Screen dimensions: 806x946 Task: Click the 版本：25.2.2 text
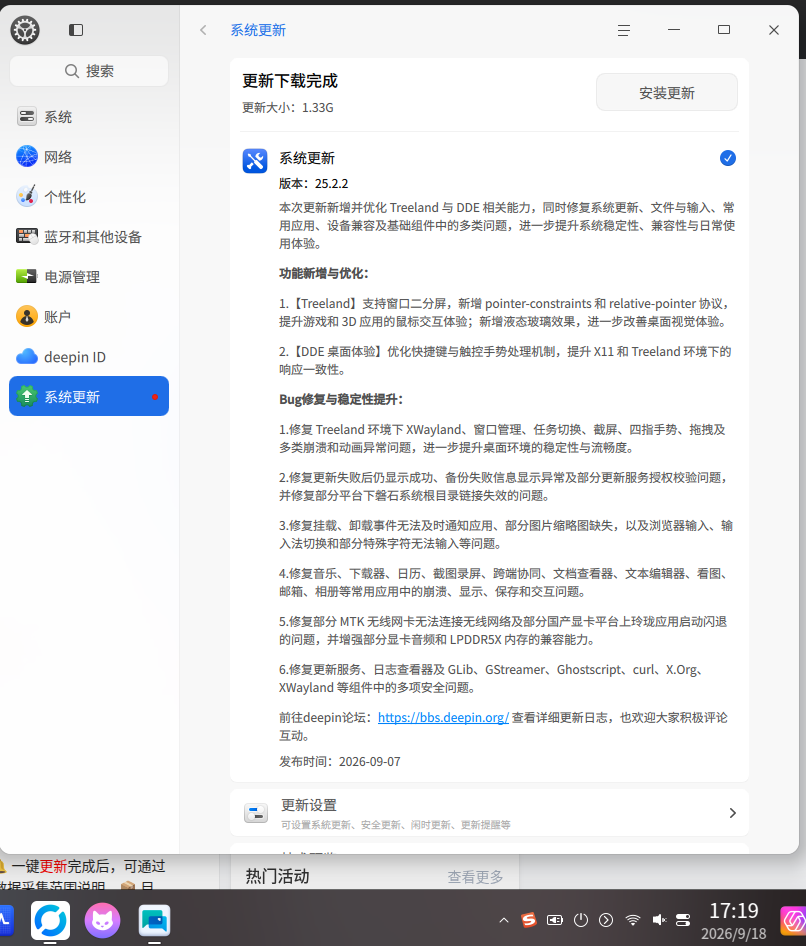314,183
